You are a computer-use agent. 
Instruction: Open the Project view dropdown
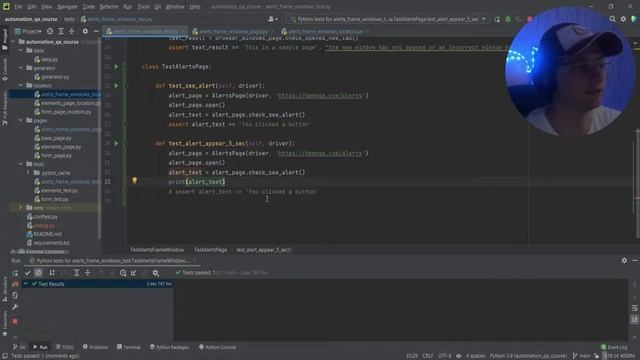coord(28,31)
